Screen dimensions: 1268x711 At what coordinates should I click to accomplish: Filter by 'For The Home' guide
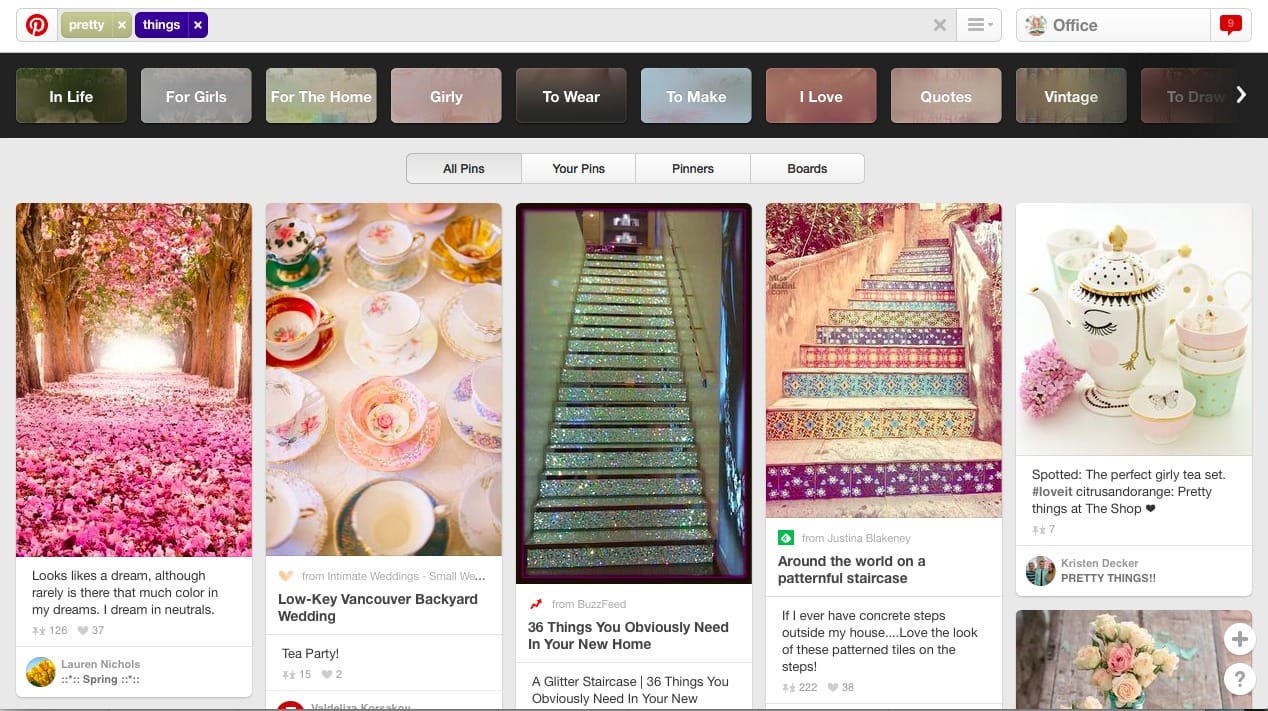[321, 96]
